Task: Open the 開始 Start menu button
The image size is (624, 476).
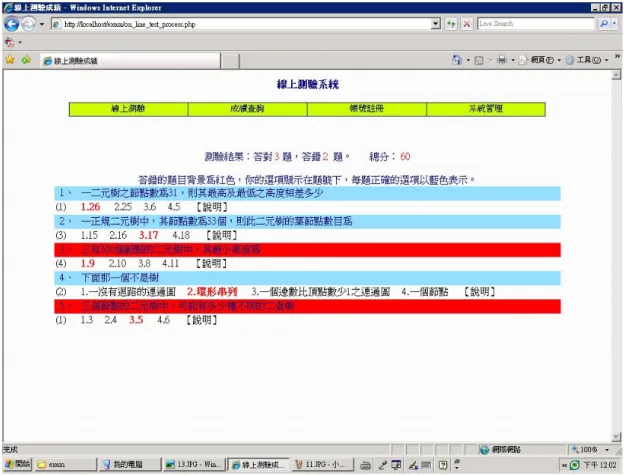Action: (18, 464)
